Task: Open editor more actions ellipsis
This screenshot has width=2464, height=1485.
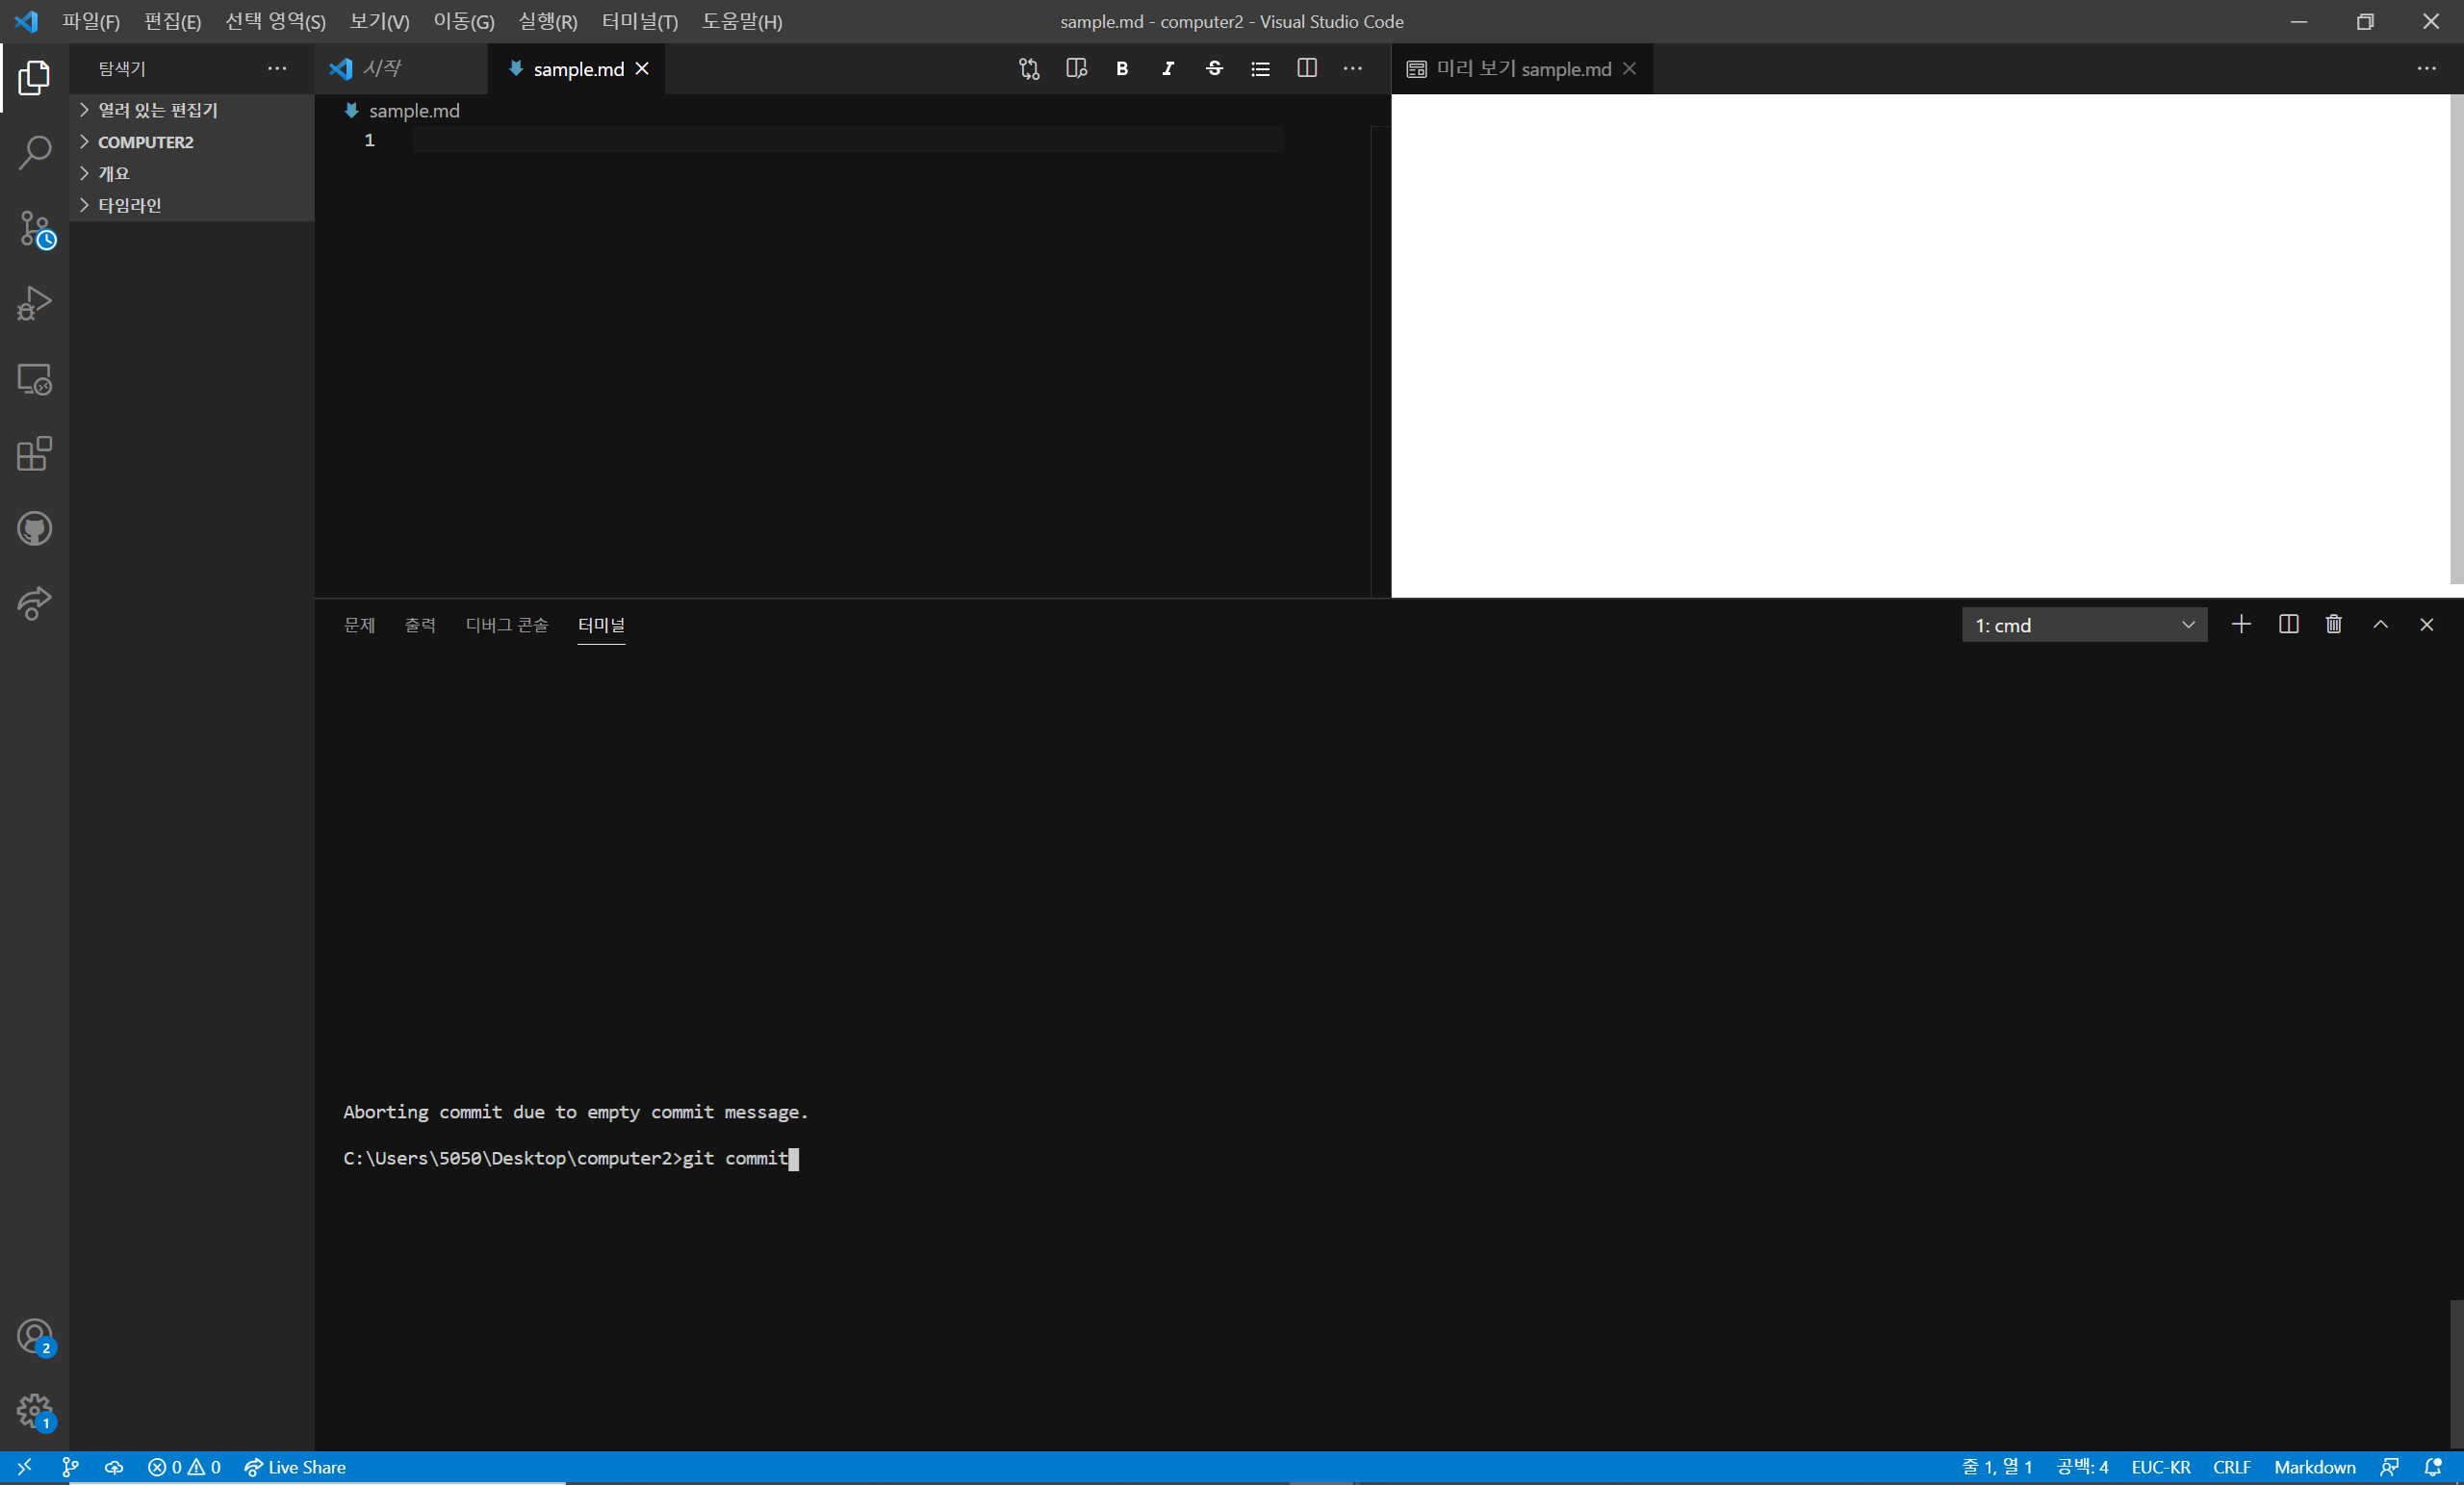Action: click(1353, 69)
